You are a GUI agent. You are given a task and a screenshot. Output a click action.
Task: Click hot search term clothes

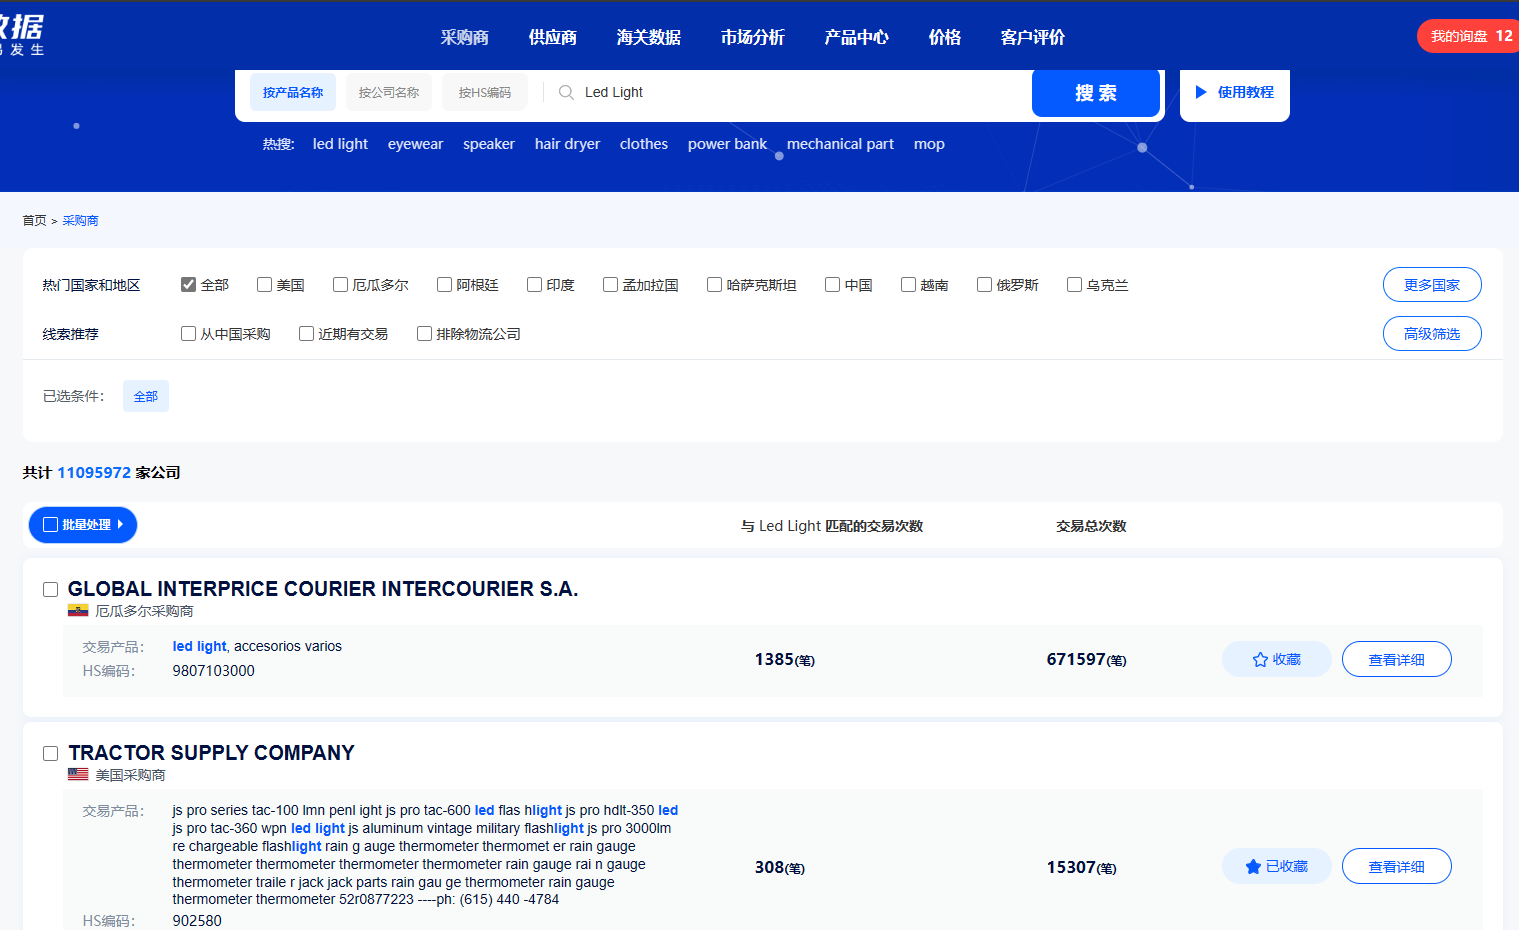click(644, 144)
